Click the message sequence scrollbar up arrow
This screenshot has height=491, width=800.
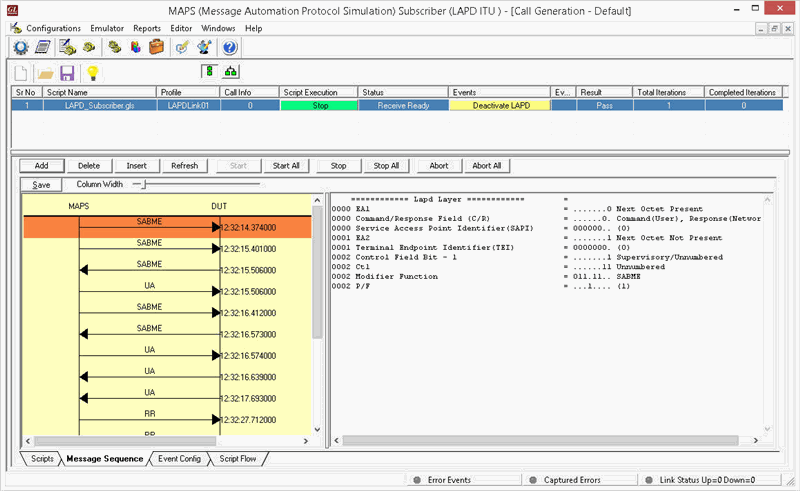click(317, 201)
